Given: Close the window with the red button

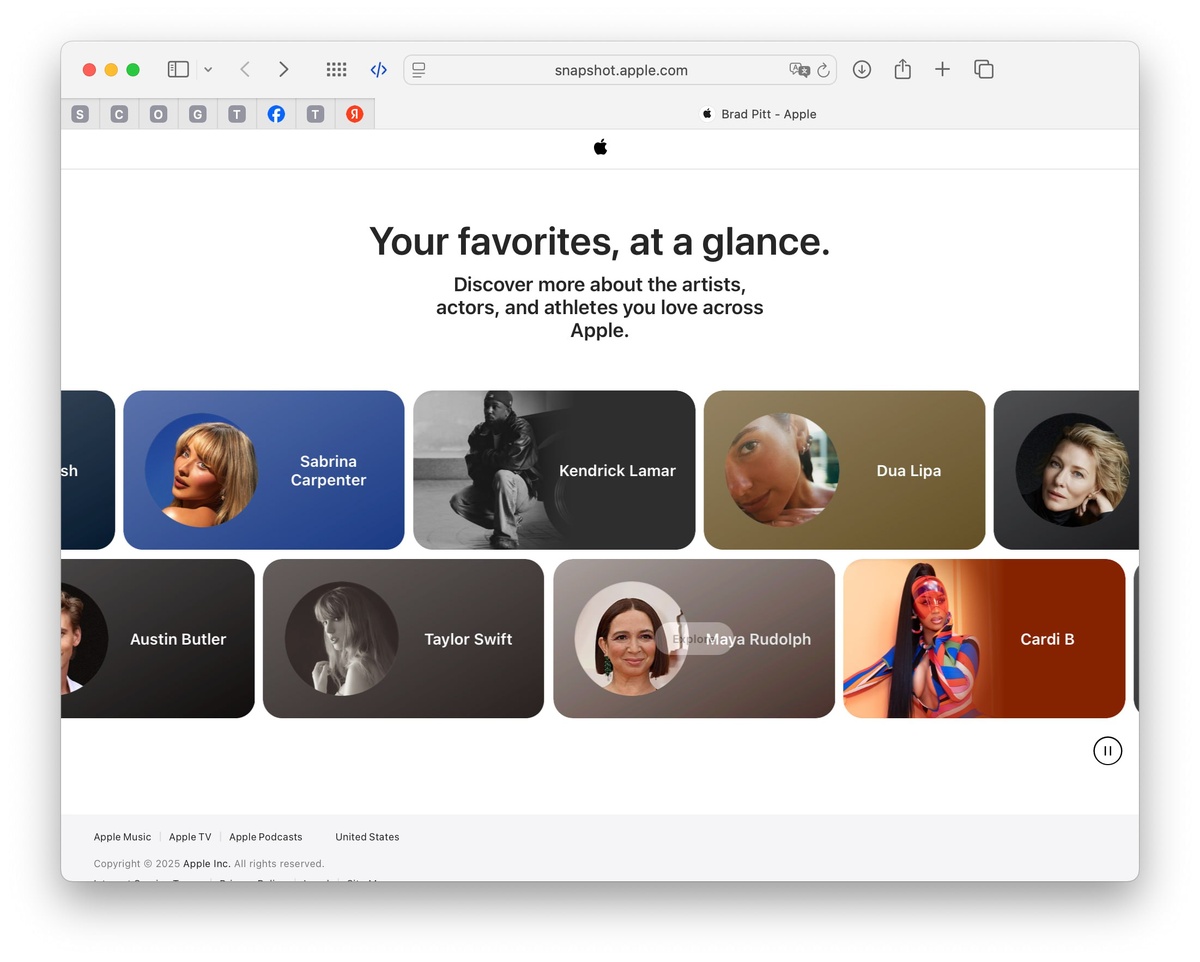Looking at the screenshot, I should click(89, 70).
